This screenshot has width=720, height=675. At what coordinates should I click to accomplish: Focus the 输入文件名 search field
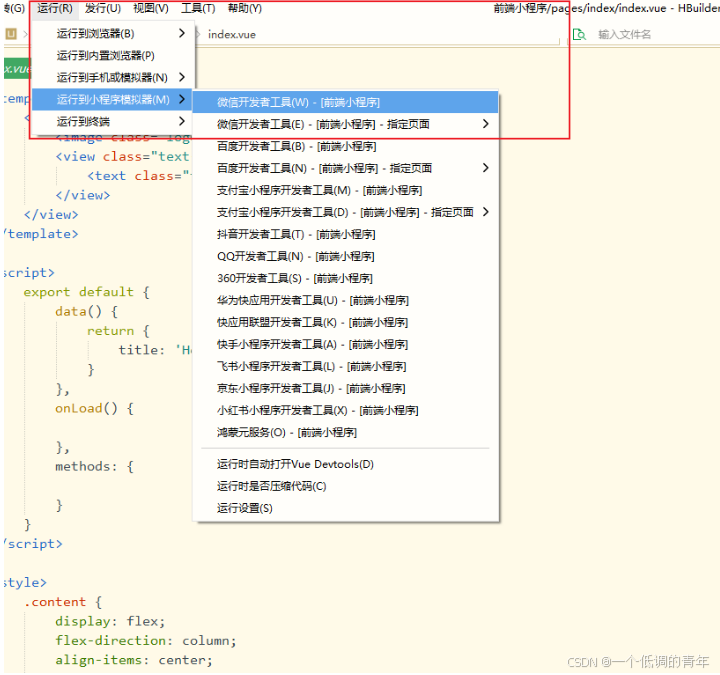[624, 34]
